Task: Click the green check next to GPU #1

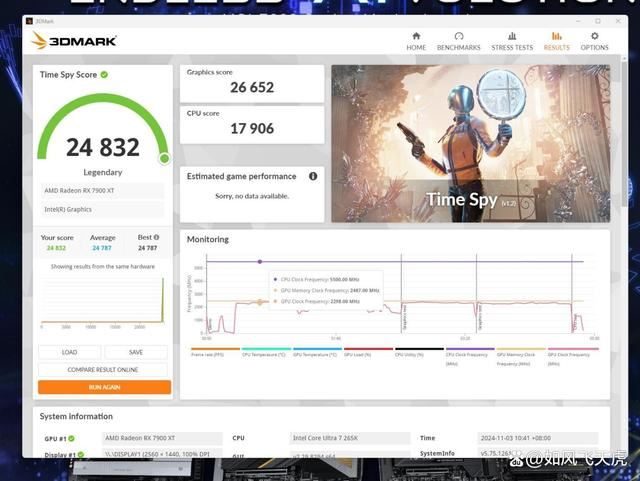Action: pyautogui.click(x=71, y=438)
